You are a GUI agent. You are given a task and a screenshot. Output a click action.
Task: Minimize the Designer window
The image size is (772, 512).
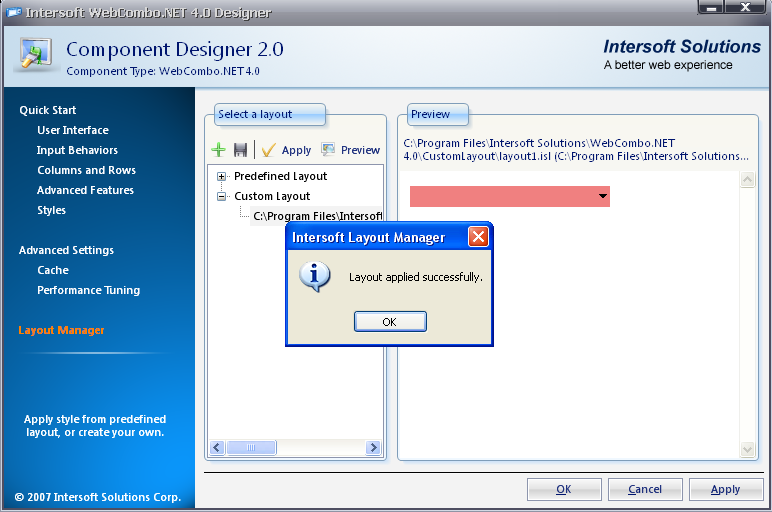[x=711, y=7]
